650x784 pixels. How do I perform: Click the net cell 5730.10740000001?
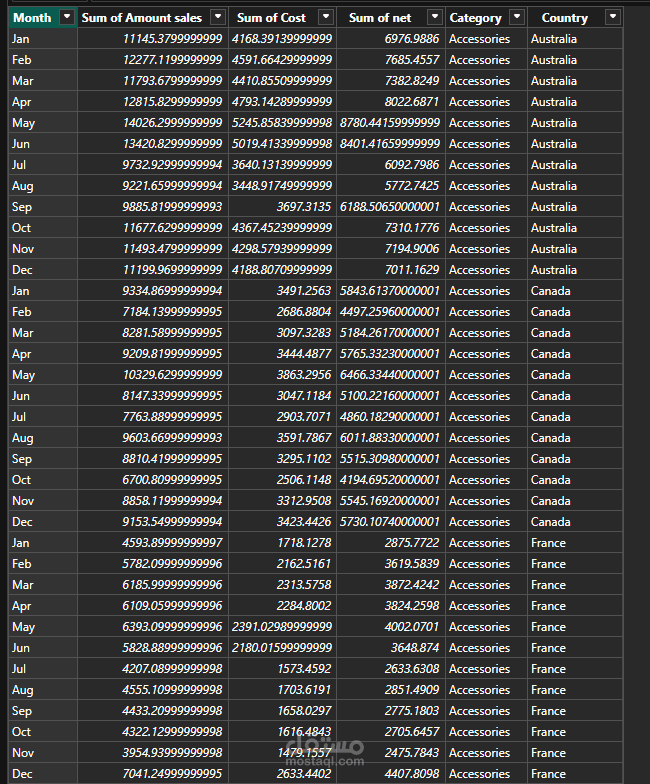(x=391, y=522)
